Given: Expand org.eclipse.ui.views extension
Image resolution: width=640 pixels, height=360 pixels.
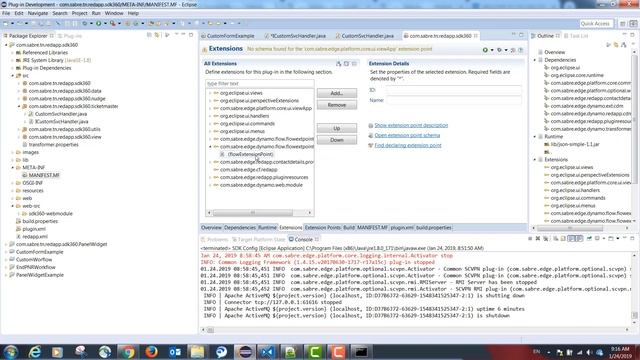Looking at the screenshot, I should [210, 93].
